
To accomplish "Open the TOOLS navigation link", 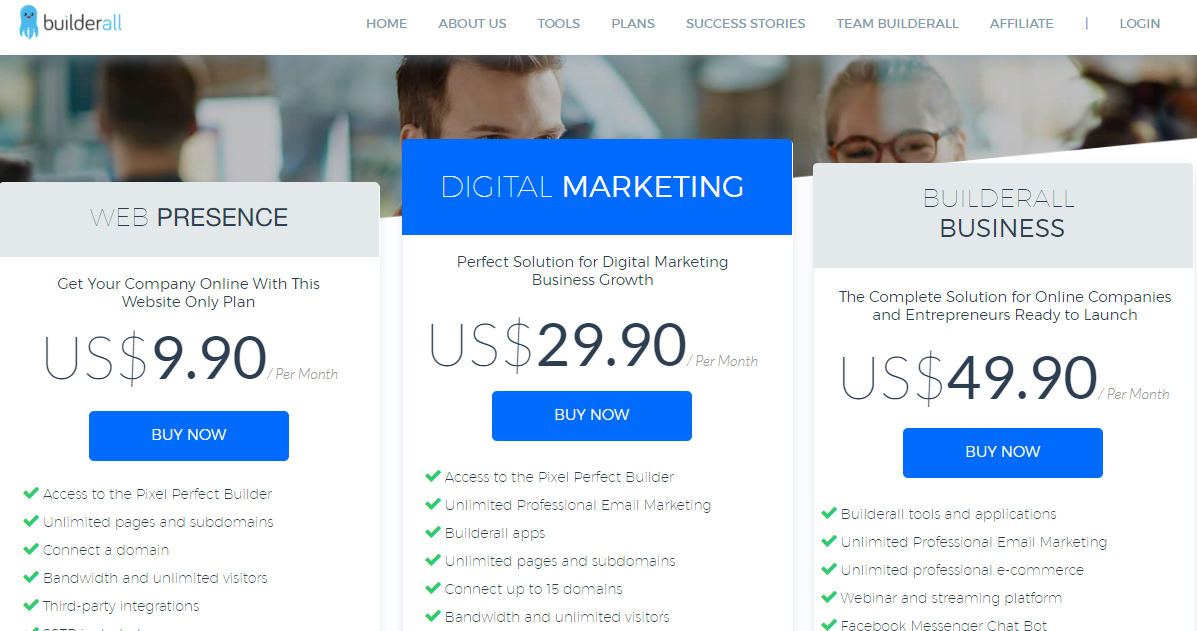I will point(558,24).
